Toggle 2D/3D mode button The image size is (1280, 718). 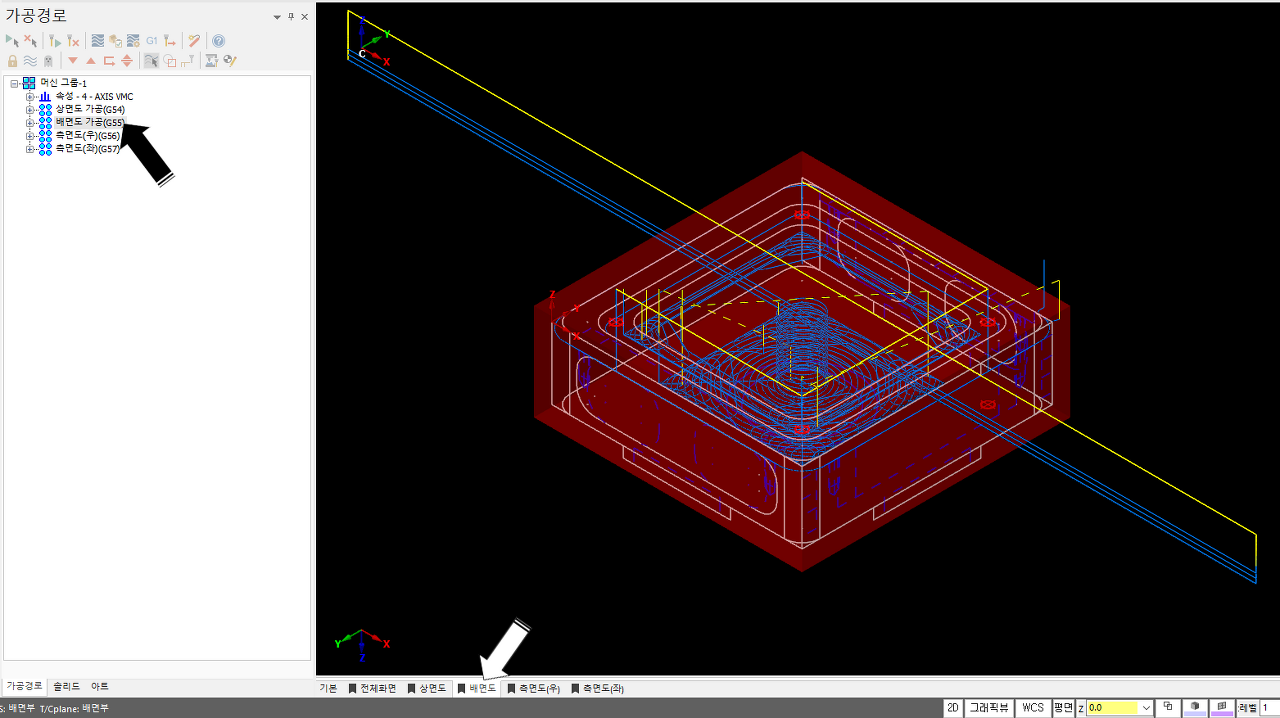coord(953,707)
